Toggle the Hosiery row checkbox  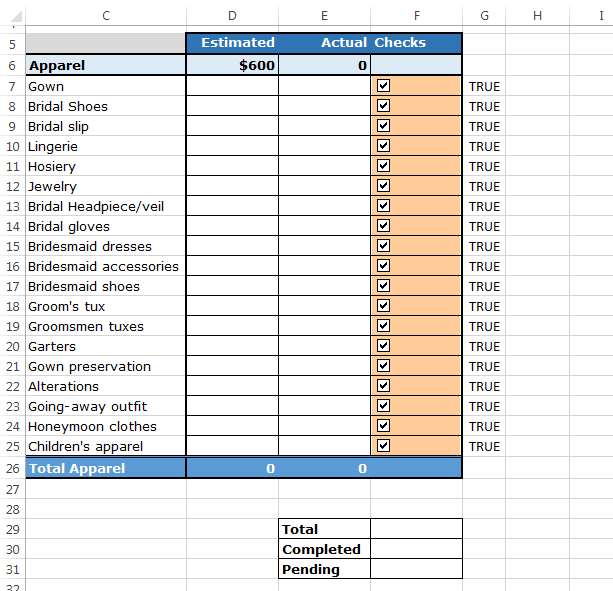coord(383,165)
